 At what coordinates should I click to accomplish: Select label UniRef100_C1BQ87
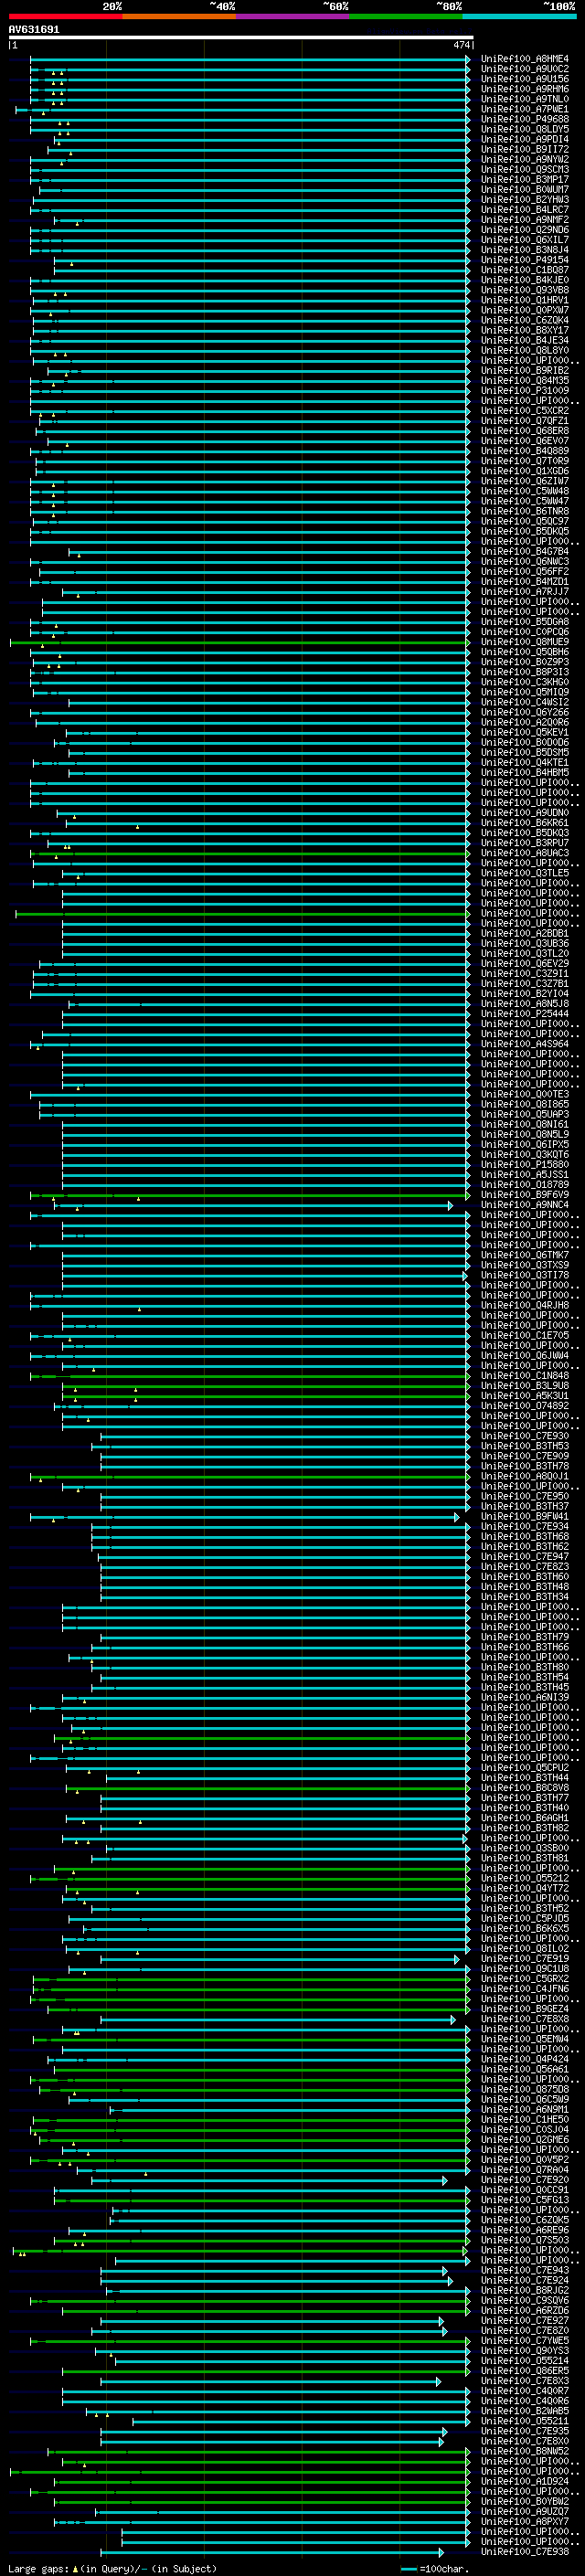pyautogui.click(x=525, y=270)
